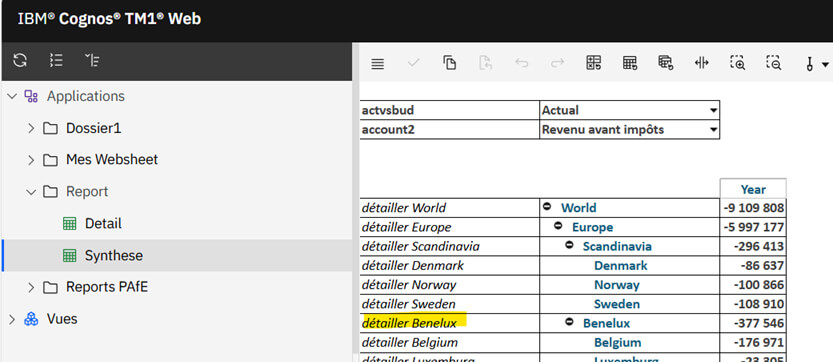
Task: Select the Sweden row label
Action: click(x=616, y=304)
